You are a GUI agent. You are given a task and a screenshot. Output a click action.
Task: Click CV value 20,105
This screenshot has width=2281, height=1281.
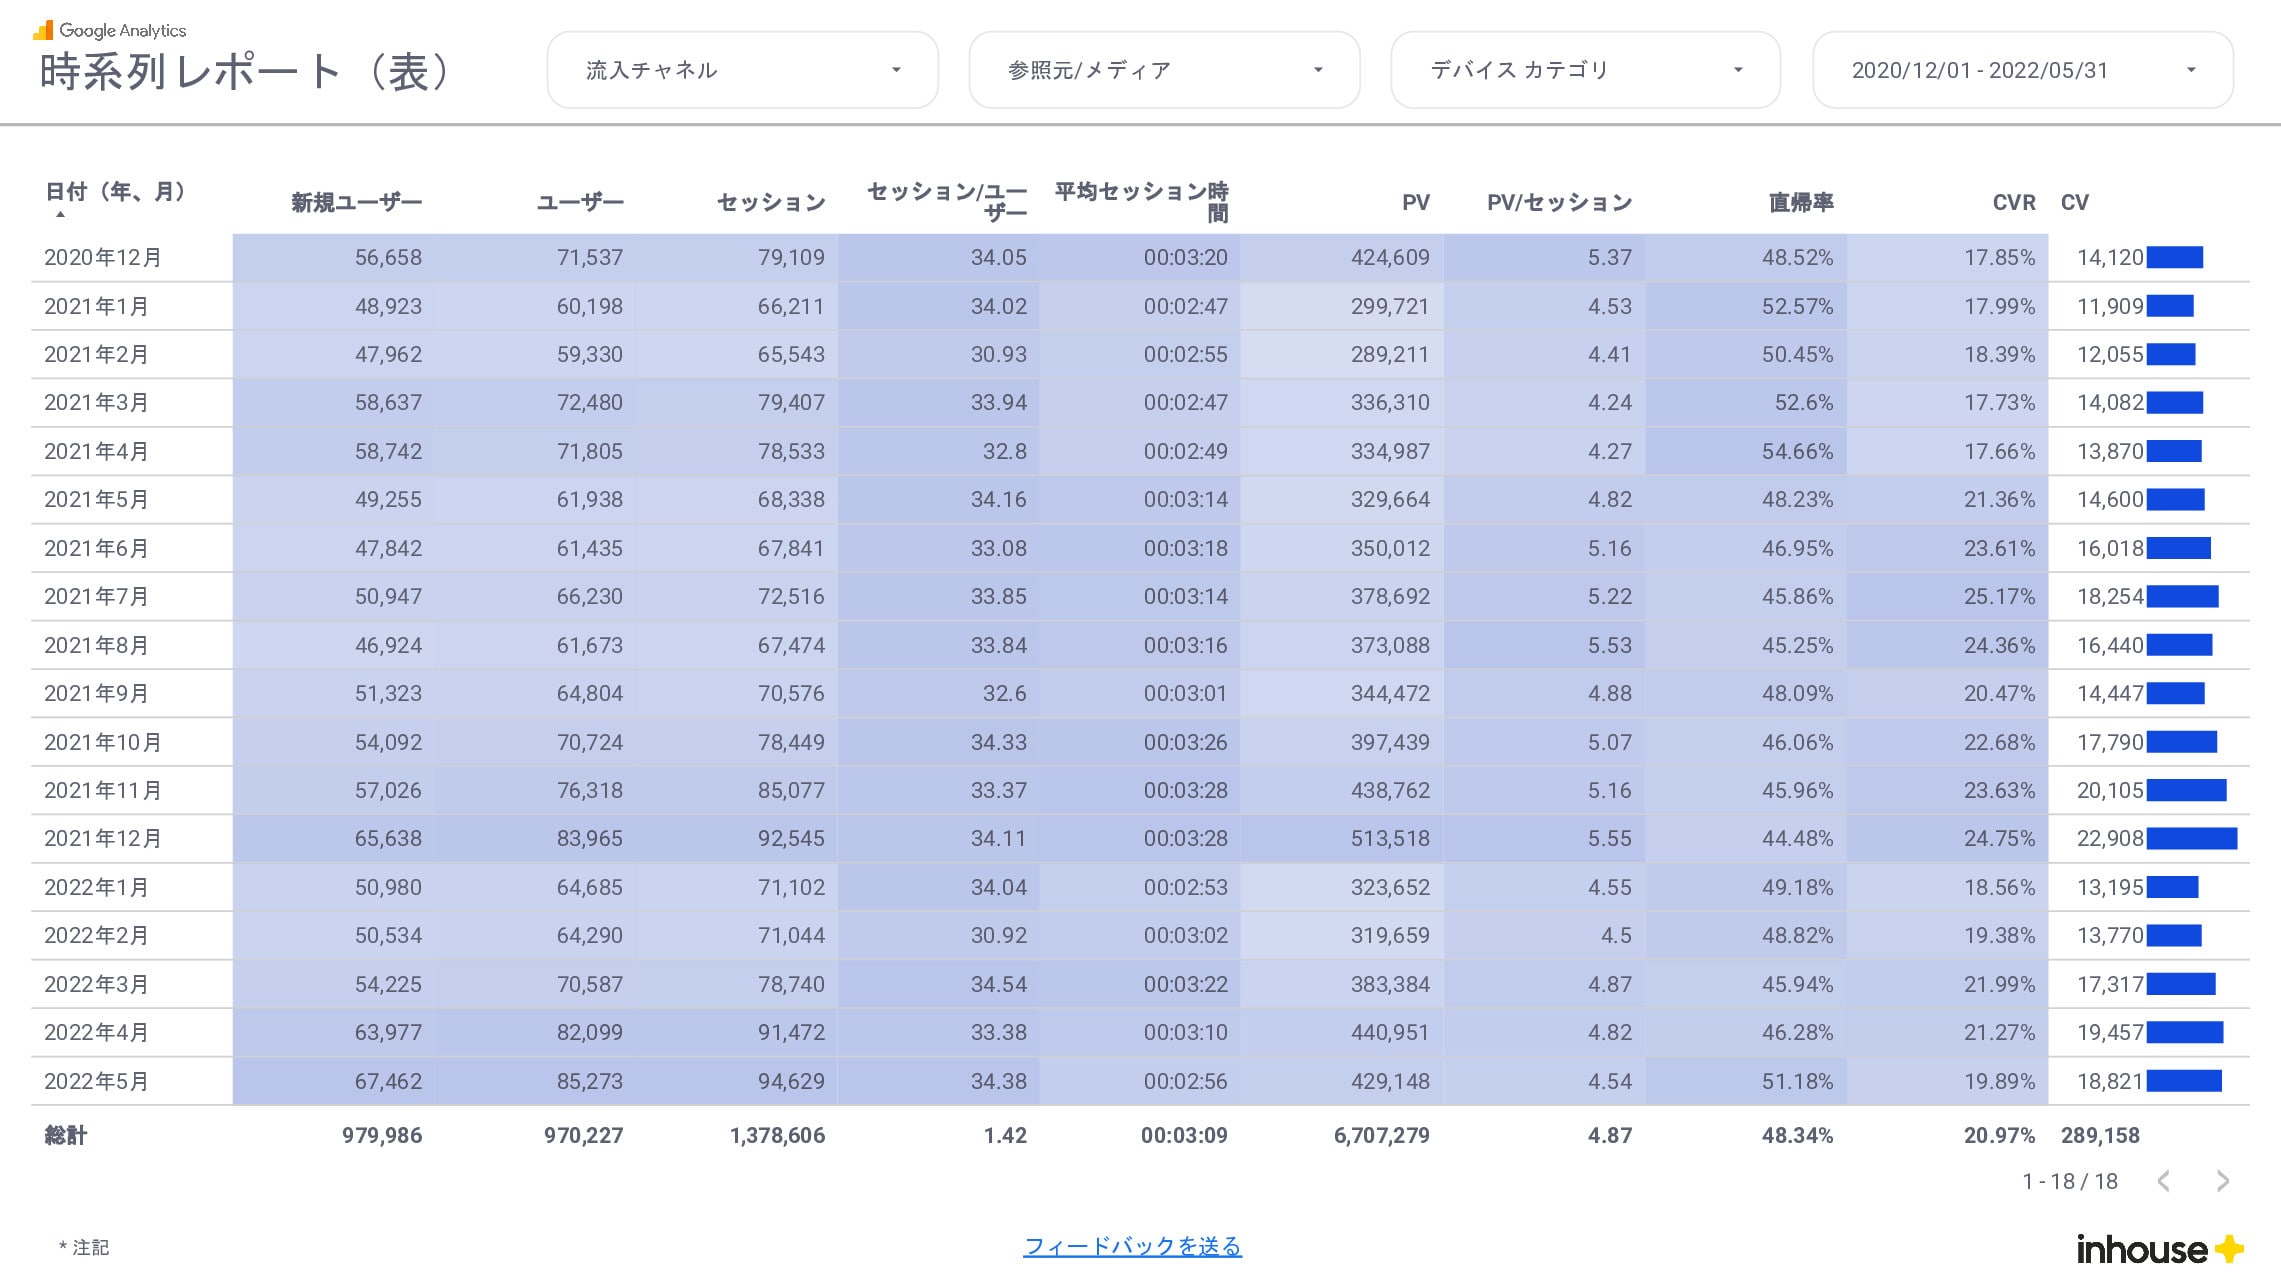2110,790
